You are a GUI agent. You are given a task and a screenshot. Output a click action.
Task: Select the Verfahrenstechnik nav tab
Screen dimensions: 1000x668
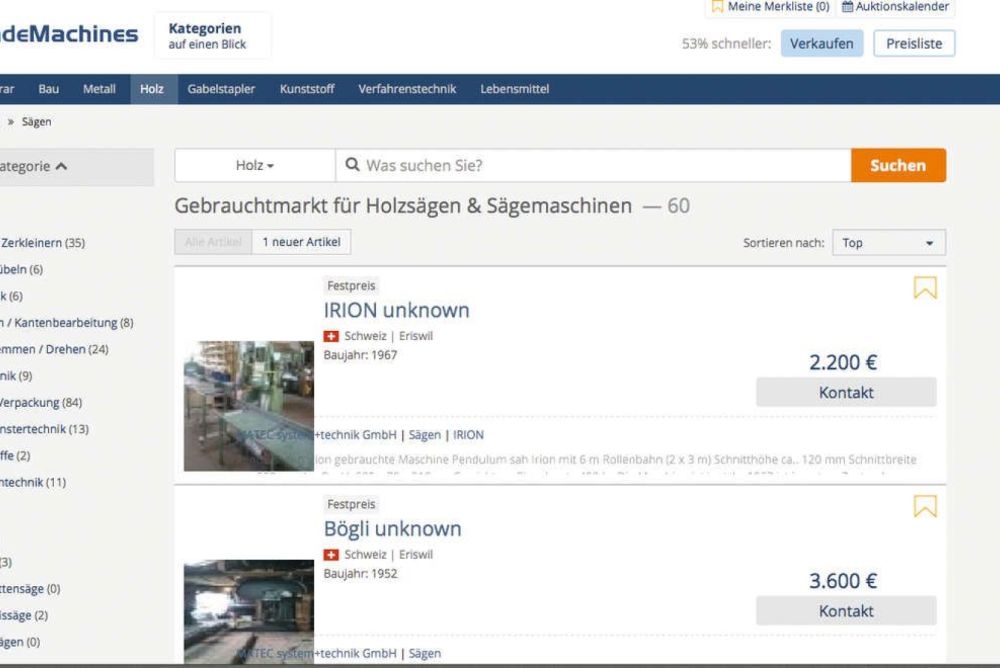point(407,89)
